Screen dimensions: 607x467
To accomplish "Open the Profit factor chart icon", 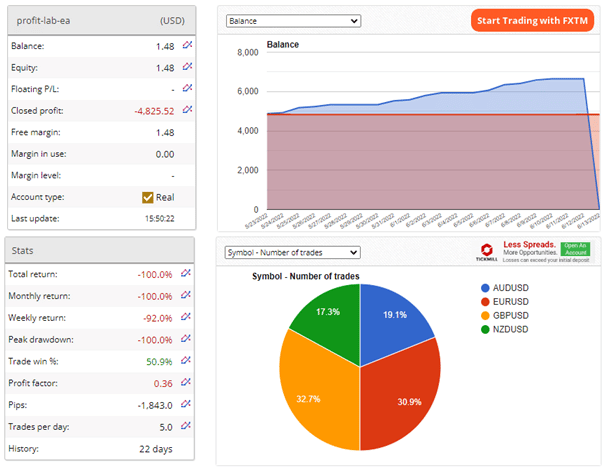I will pos(187,383).
